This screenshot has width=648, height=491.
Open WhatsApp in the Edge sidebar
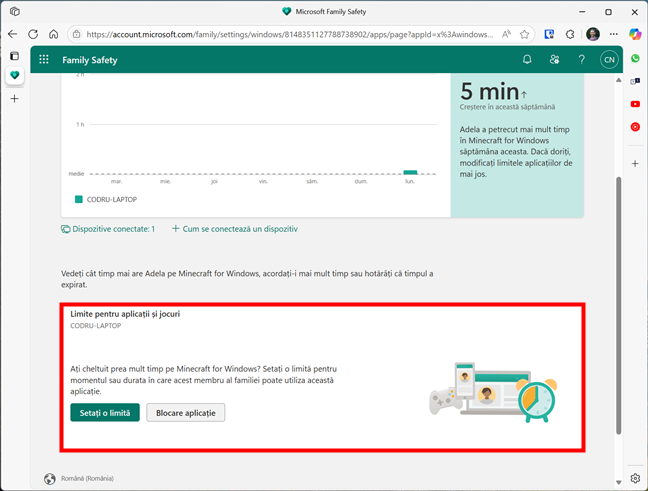click(x=635, y=59)
